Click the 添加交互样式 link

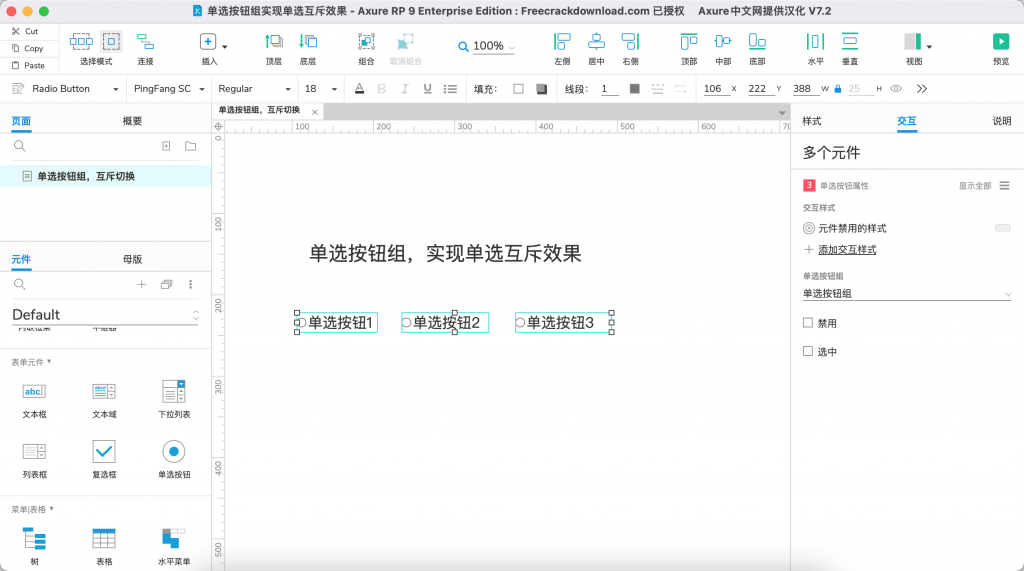coord(846,250)
